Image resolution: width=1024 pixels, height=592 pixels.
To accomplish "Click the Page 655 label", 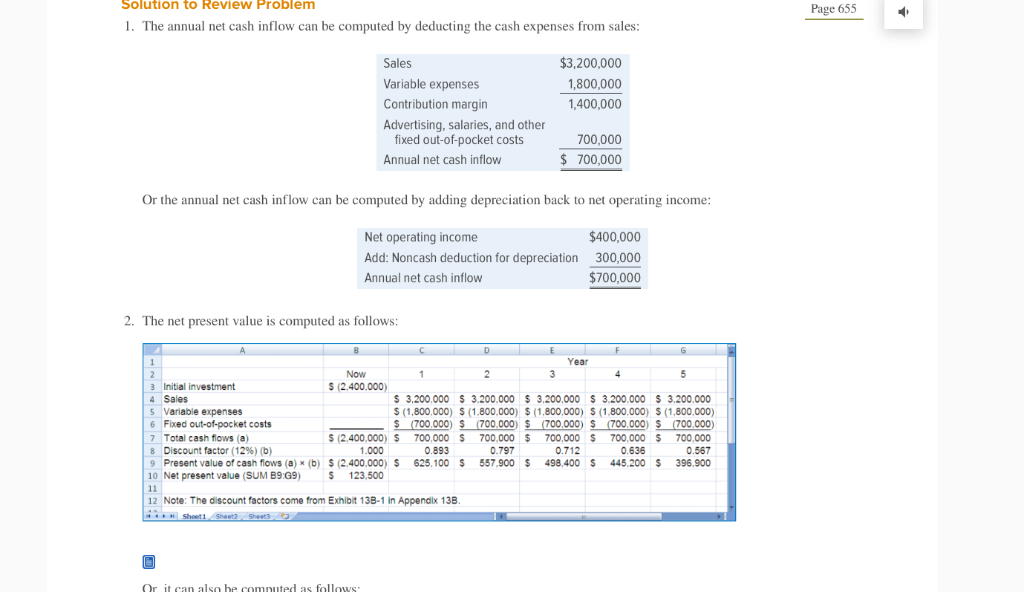I will [833, 8].
